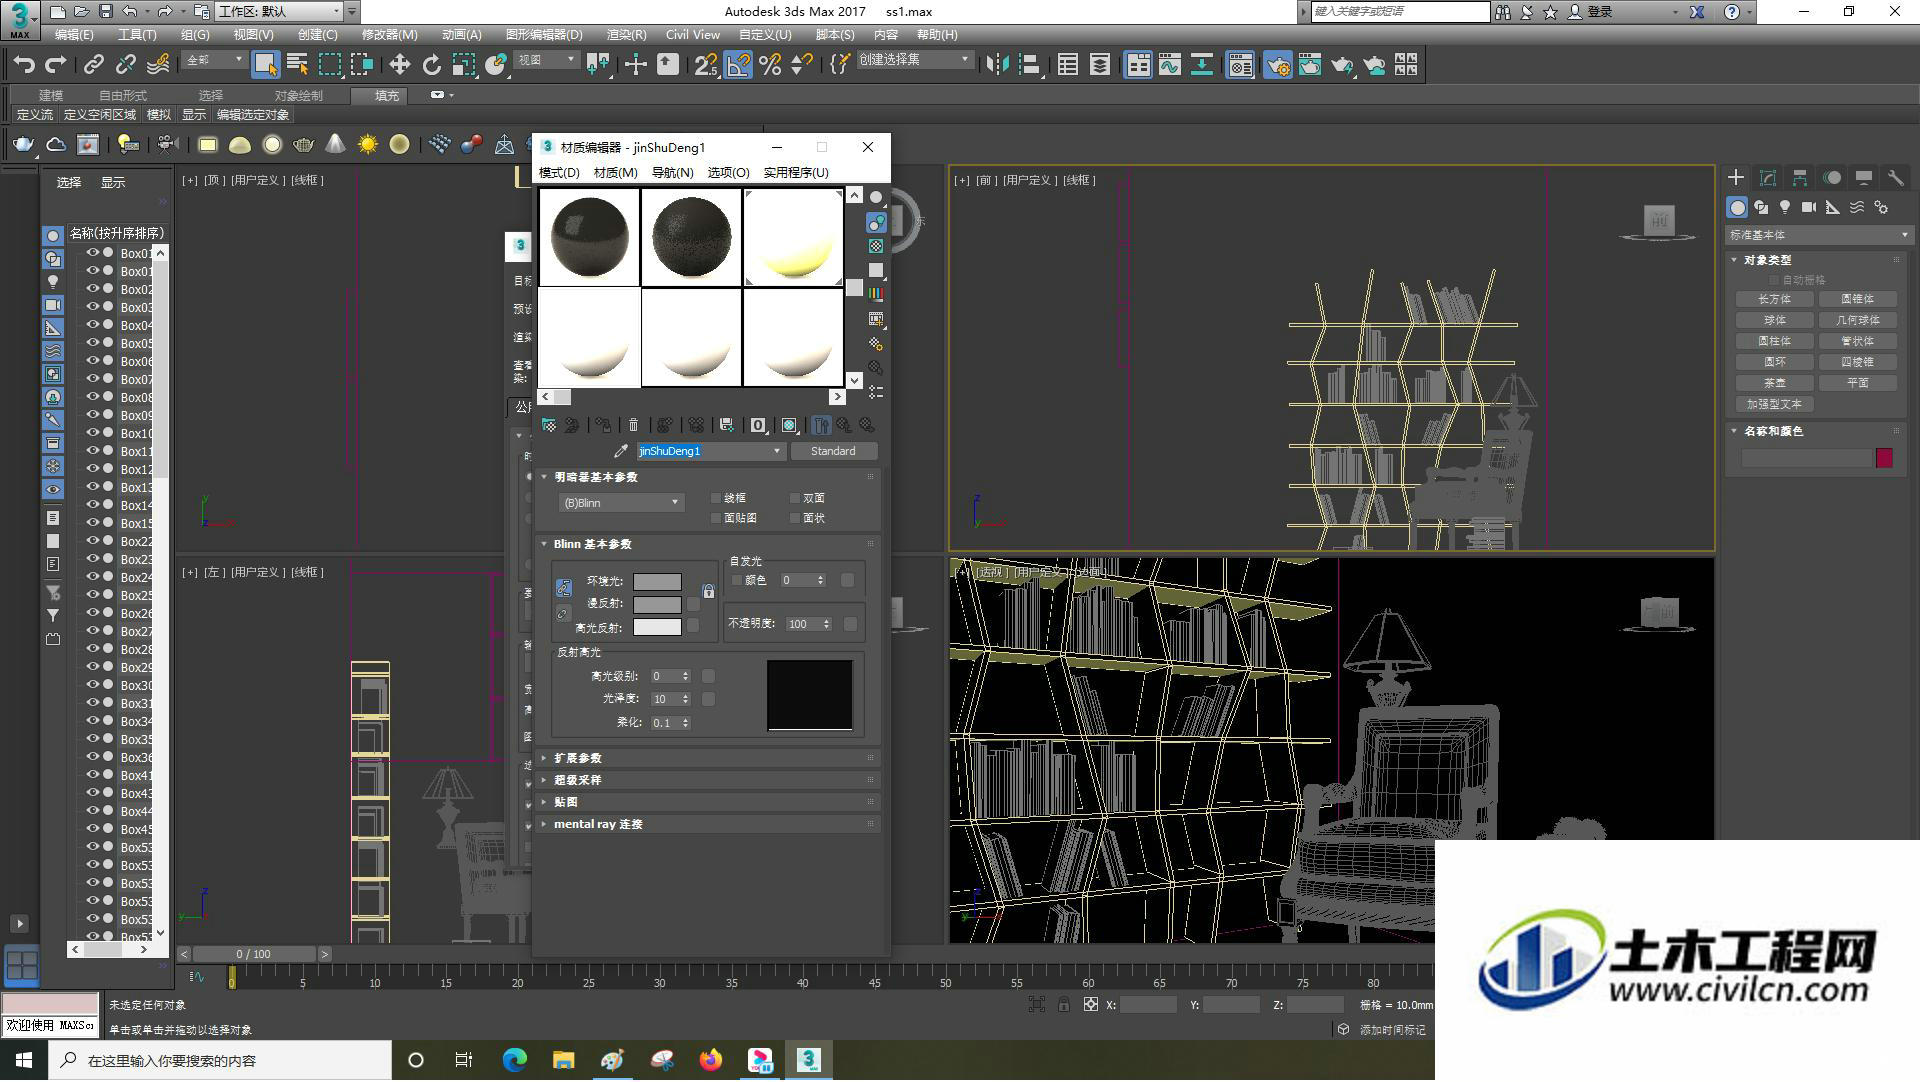Click the 加强型文本 button

[1774, 404]
